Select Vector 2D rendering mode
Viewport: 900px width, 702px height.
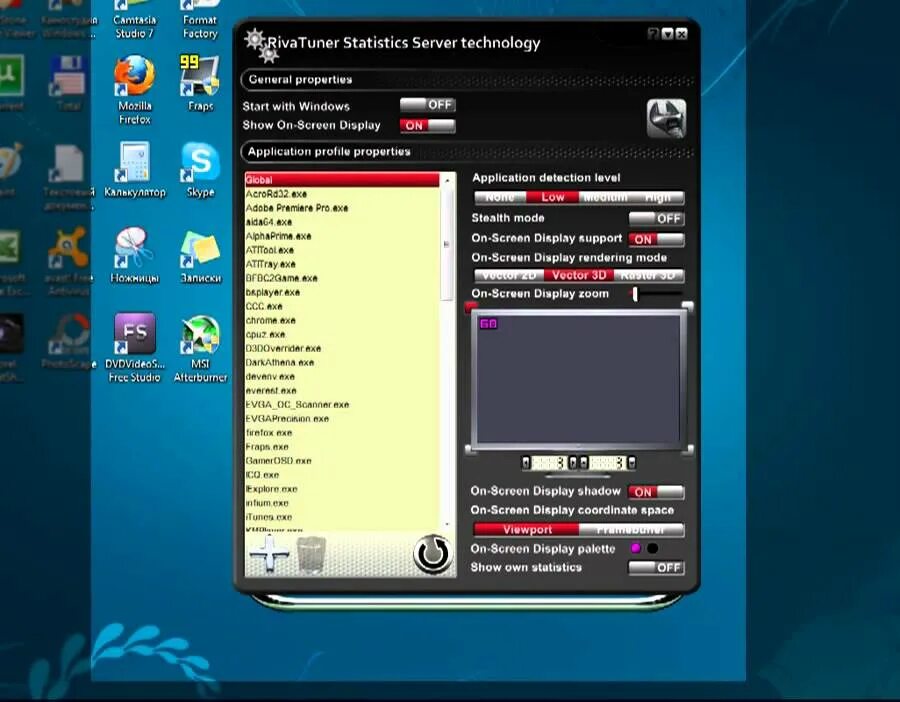509,276
